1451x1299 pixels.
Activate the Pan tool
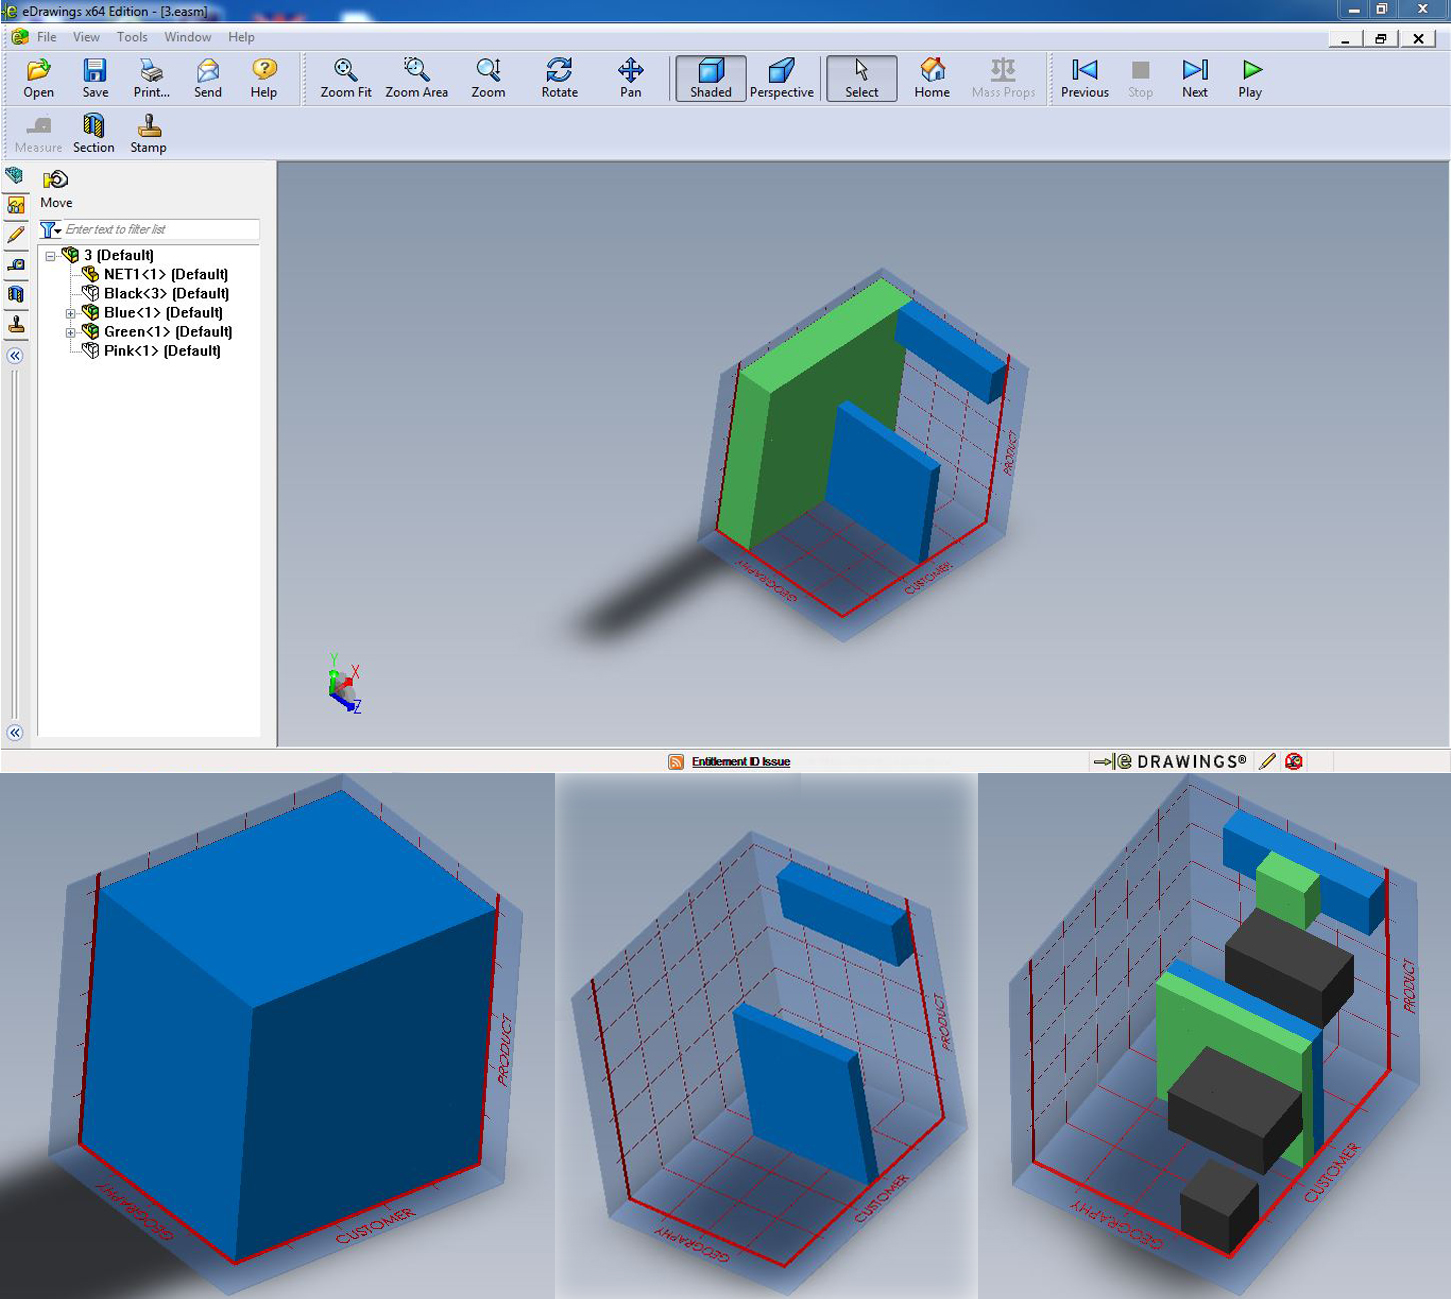[630, 78]
